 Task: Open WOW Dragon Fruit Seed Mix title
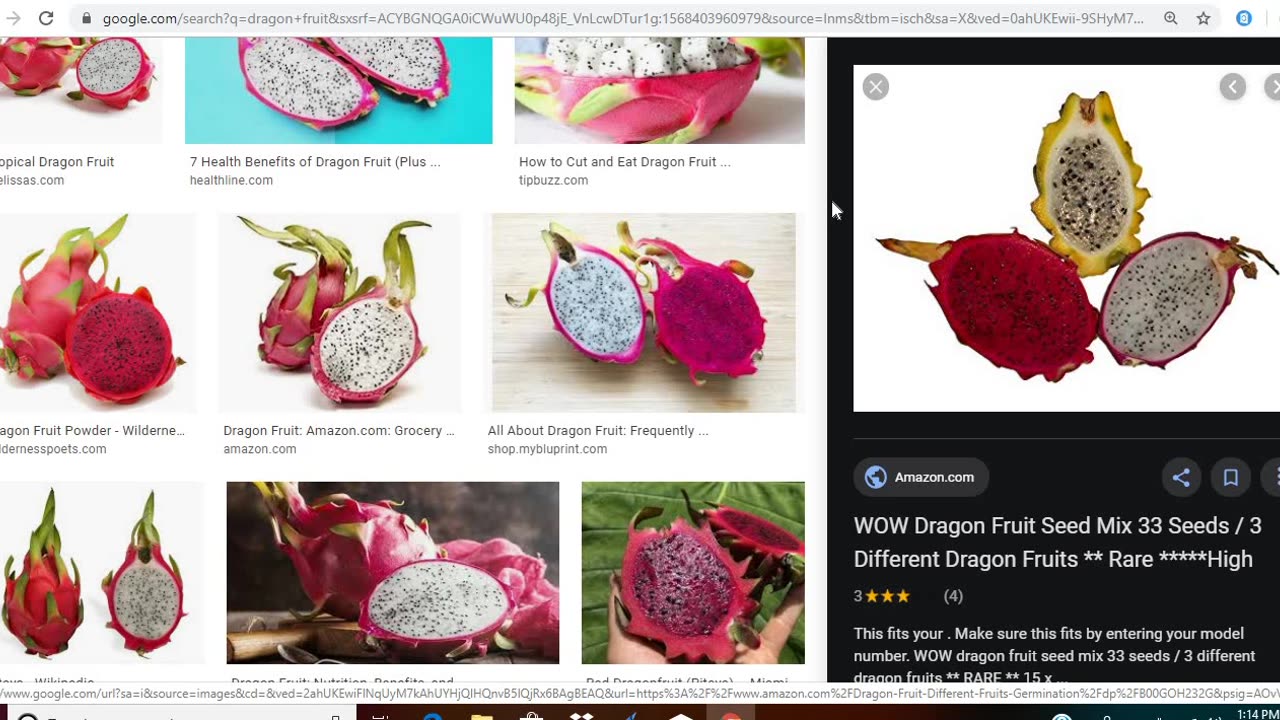(x=1058, y=542)
